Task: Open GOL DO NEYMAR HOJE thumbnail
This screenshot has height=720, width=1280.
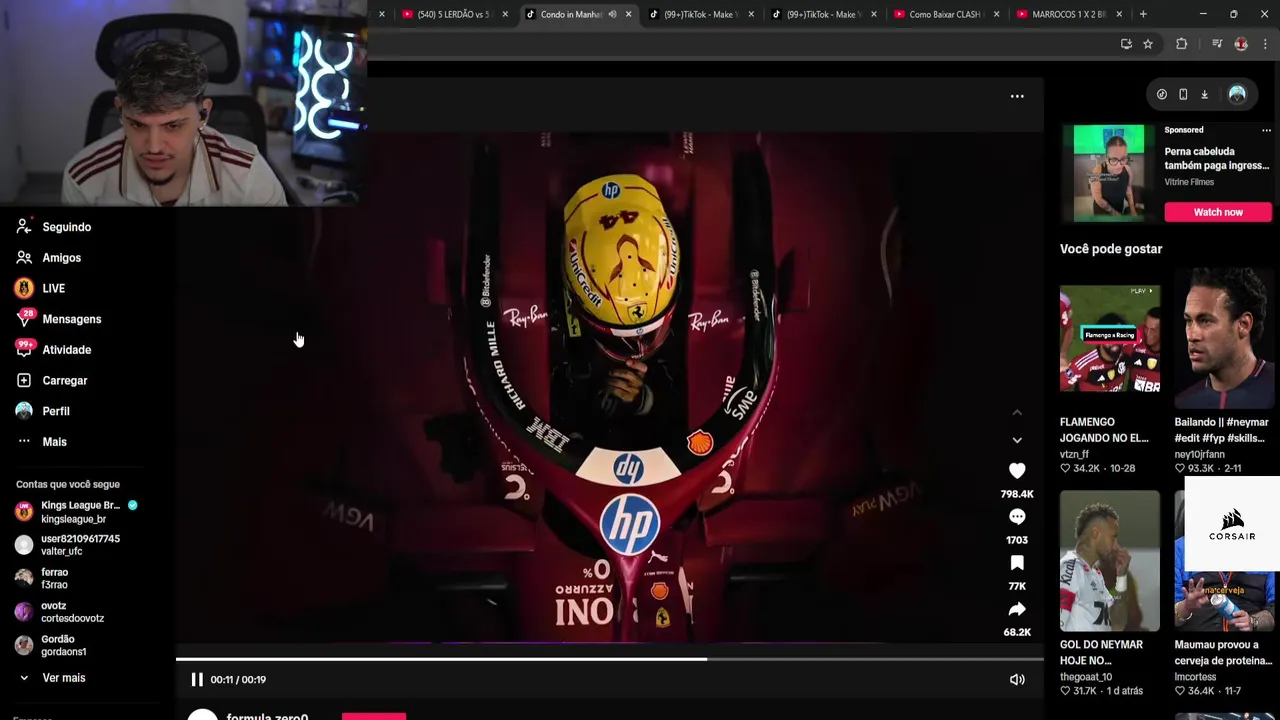Action: tap(1110, 561)
